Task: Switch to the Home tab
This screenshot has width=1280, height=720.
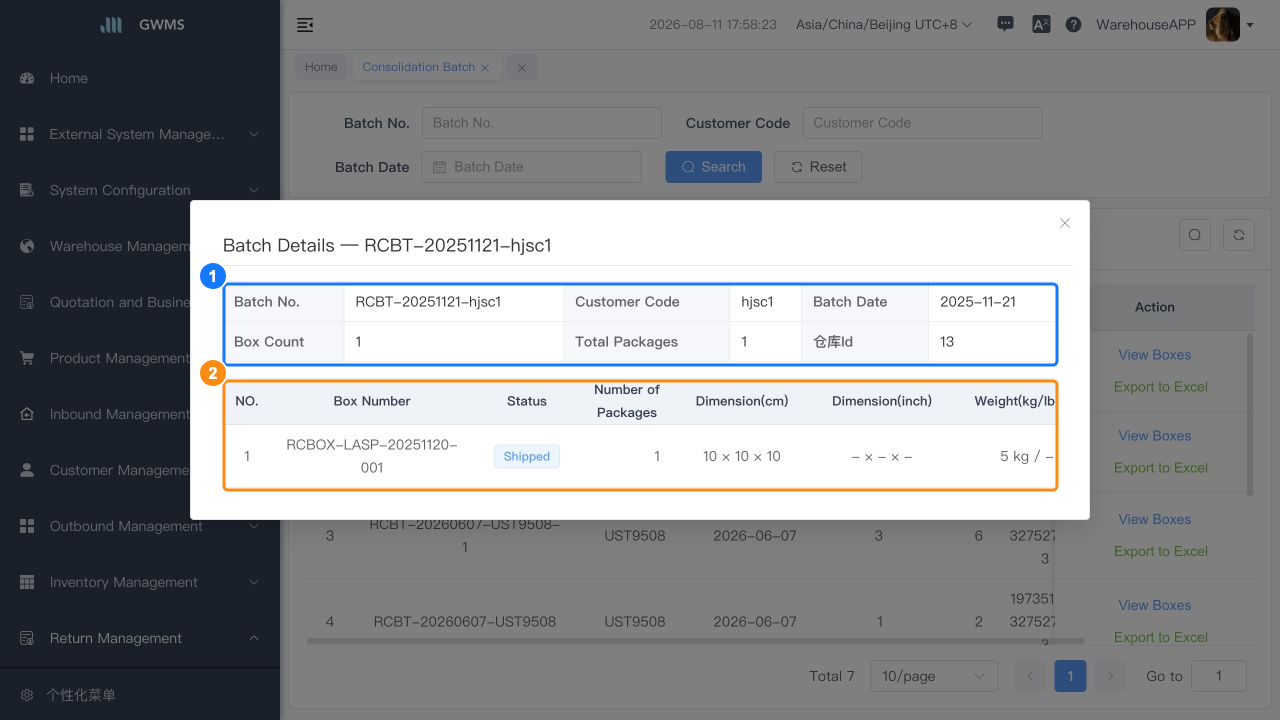Action: [x=321, y=67]
